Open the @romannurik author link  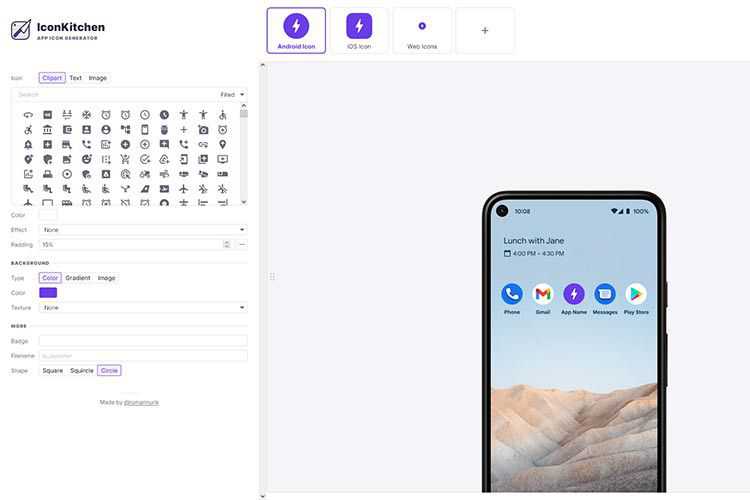pyautogui.click(x=140, y=402)
